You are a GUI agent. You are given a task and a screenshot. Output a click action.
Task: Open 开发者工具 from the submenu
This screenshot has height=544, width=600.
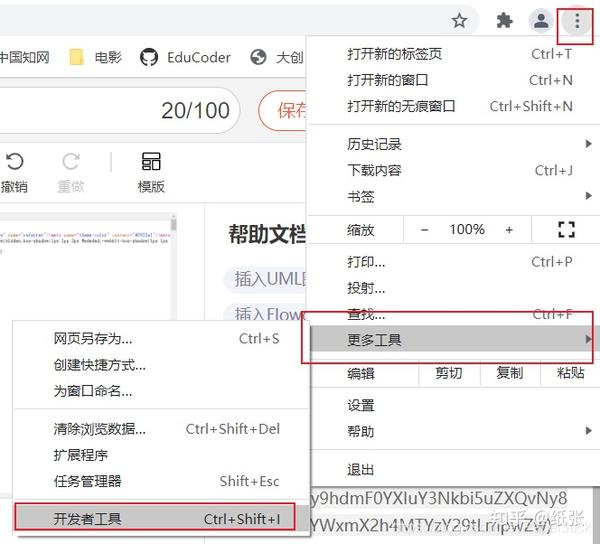161,519
